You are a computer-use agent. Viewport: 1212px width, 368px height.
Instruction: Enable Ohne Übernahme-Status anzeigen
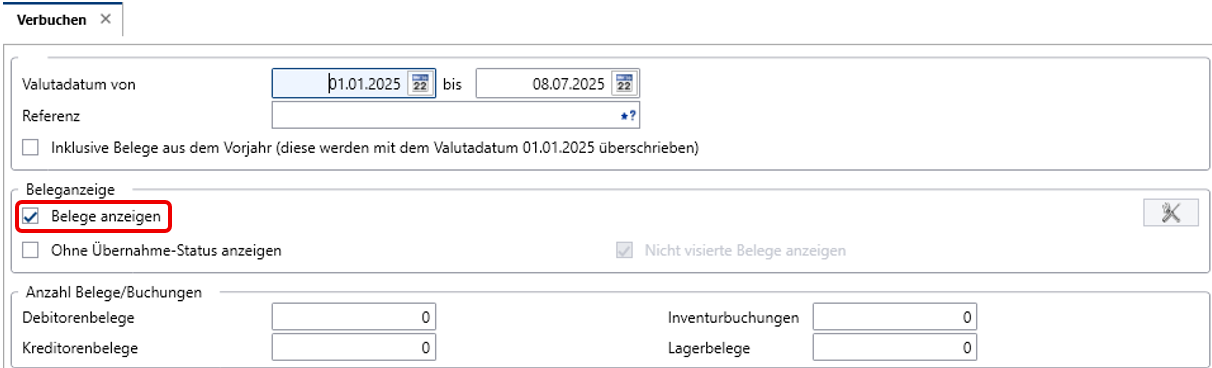[30, 250]
